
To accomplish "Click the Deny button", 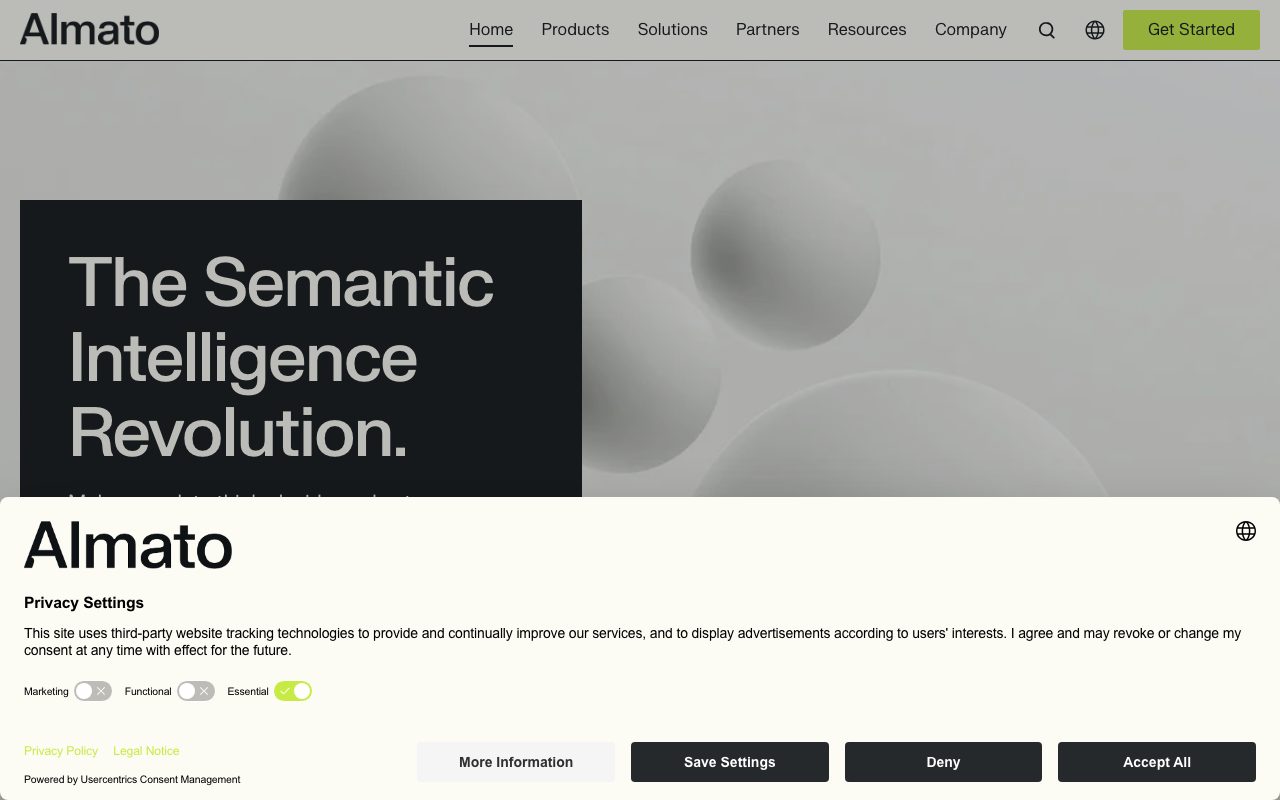I will click(x=943, y=762).
